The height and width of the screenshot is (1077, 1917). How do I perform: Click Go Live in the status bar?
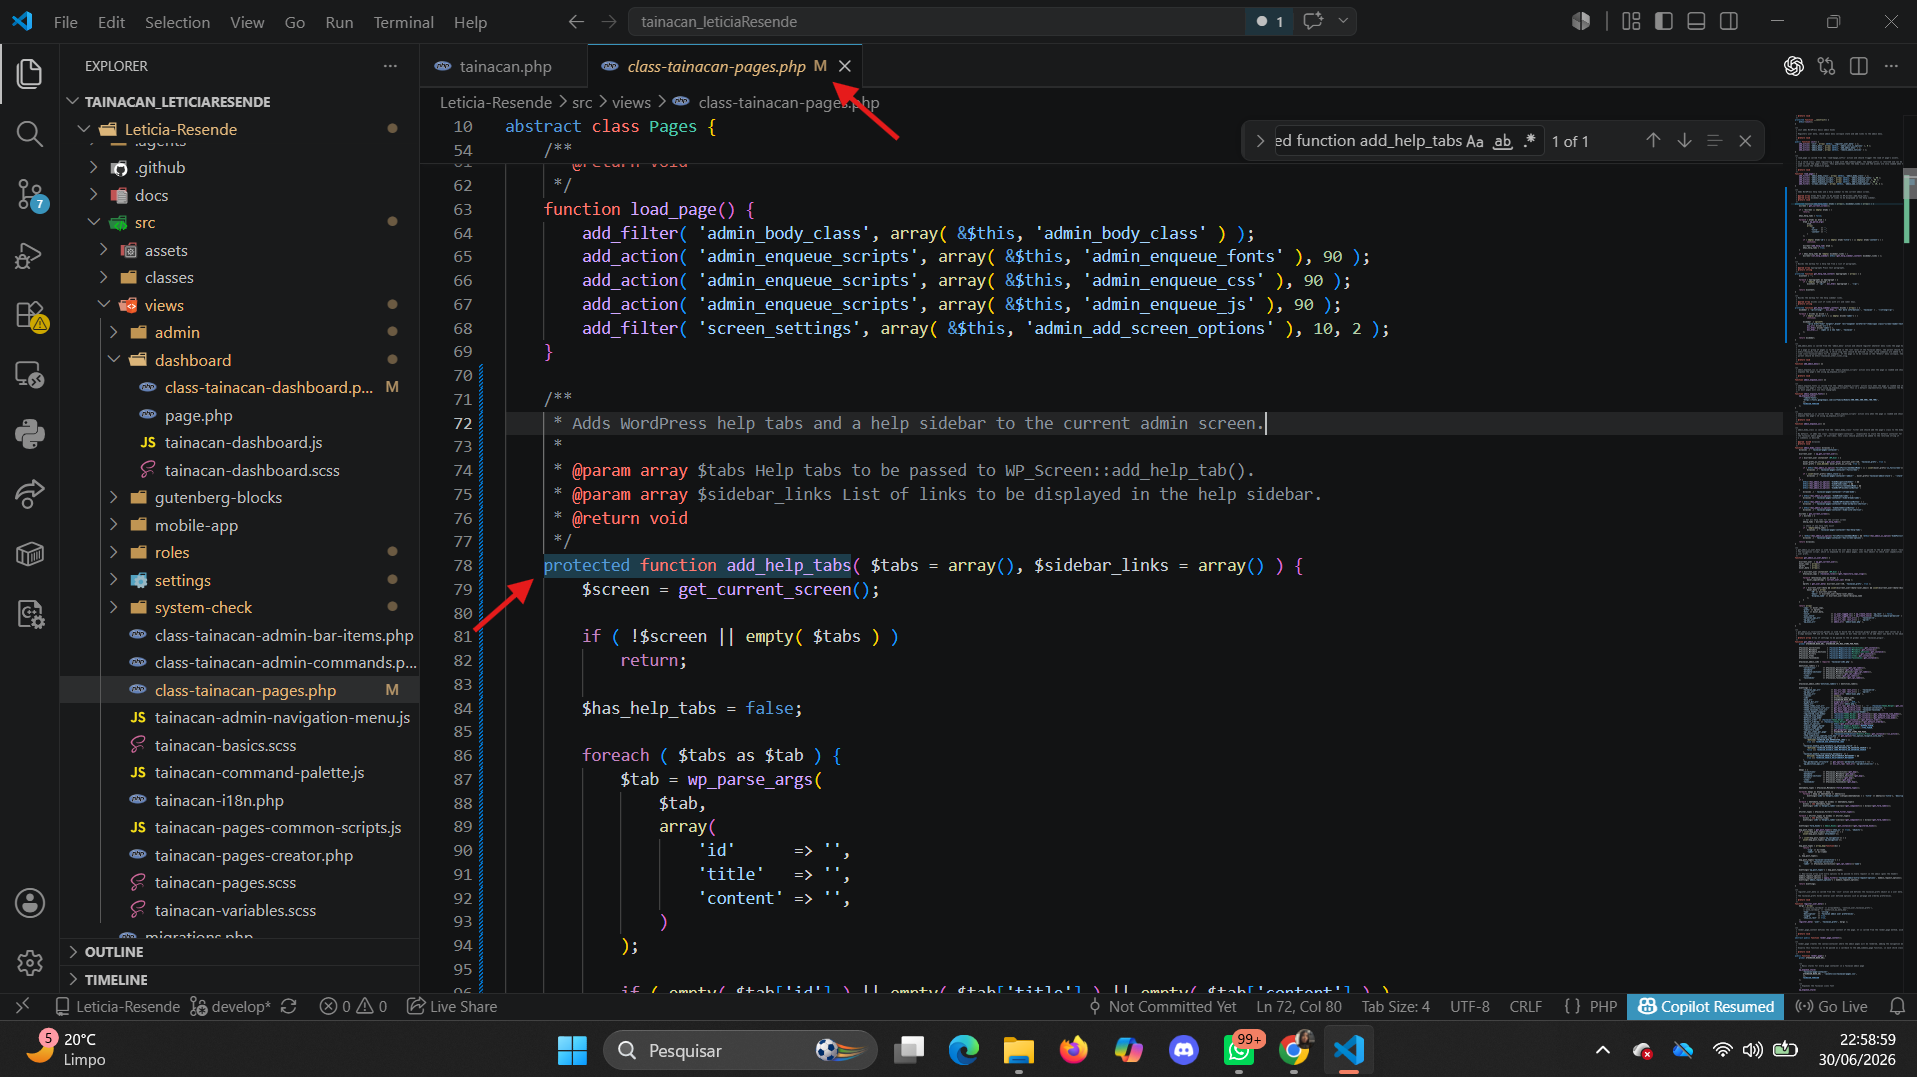pos(1832,1006)
